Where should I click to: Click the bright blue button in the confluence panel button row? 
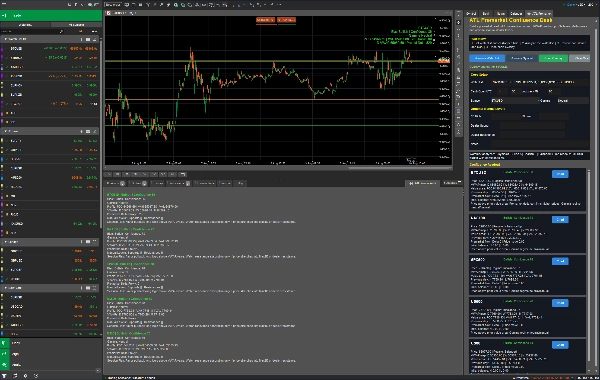pos(487,58)
